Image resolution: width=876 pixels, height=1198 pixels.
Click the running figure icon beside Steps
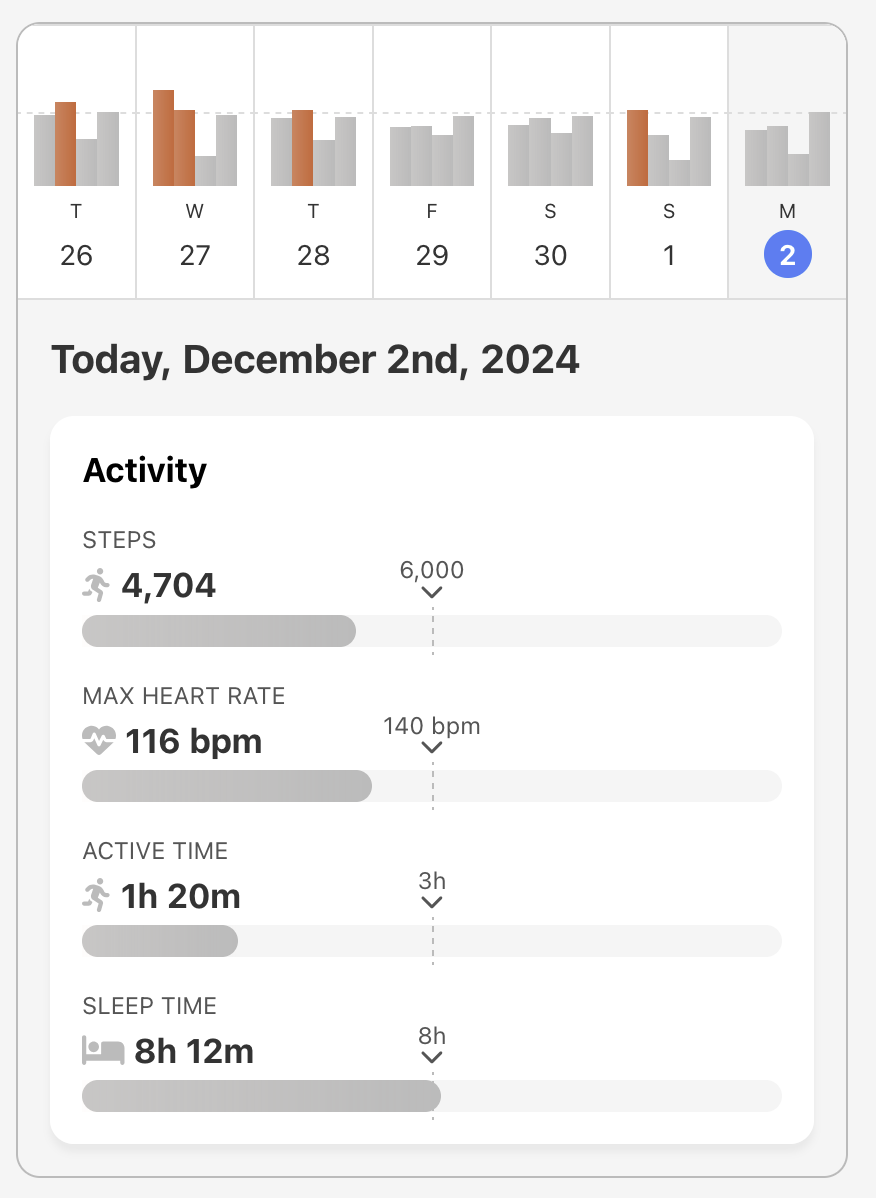pyautogui.click(x=97, y=585)
